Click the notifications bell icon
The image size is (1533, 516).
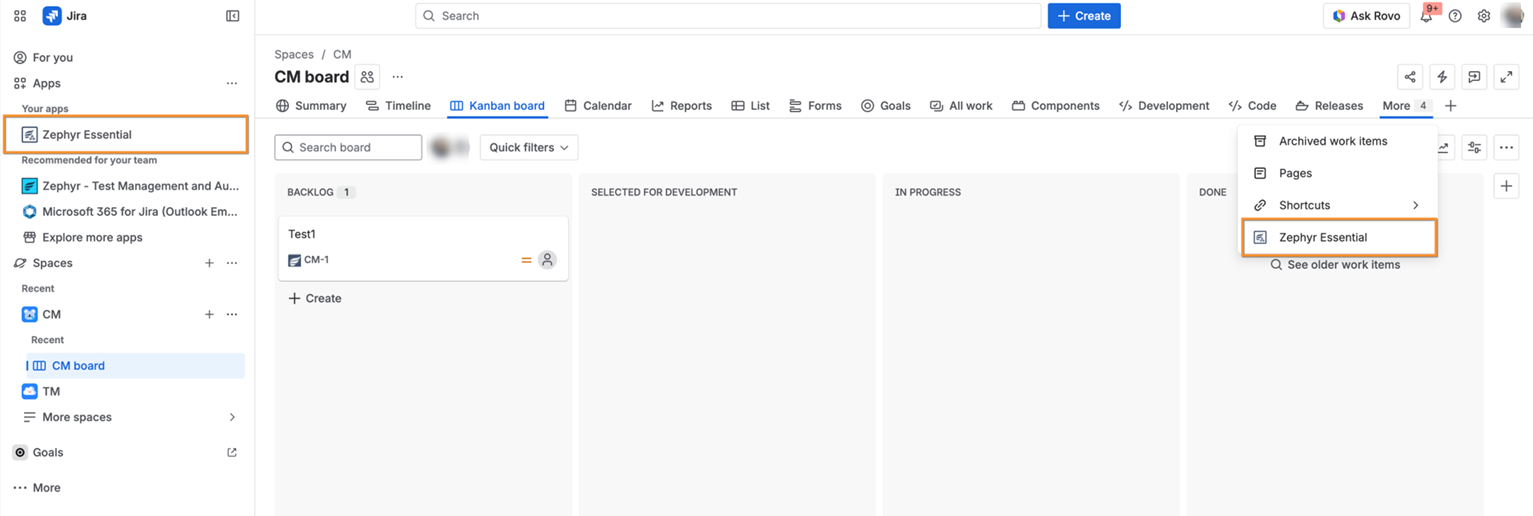point(1426,16)
